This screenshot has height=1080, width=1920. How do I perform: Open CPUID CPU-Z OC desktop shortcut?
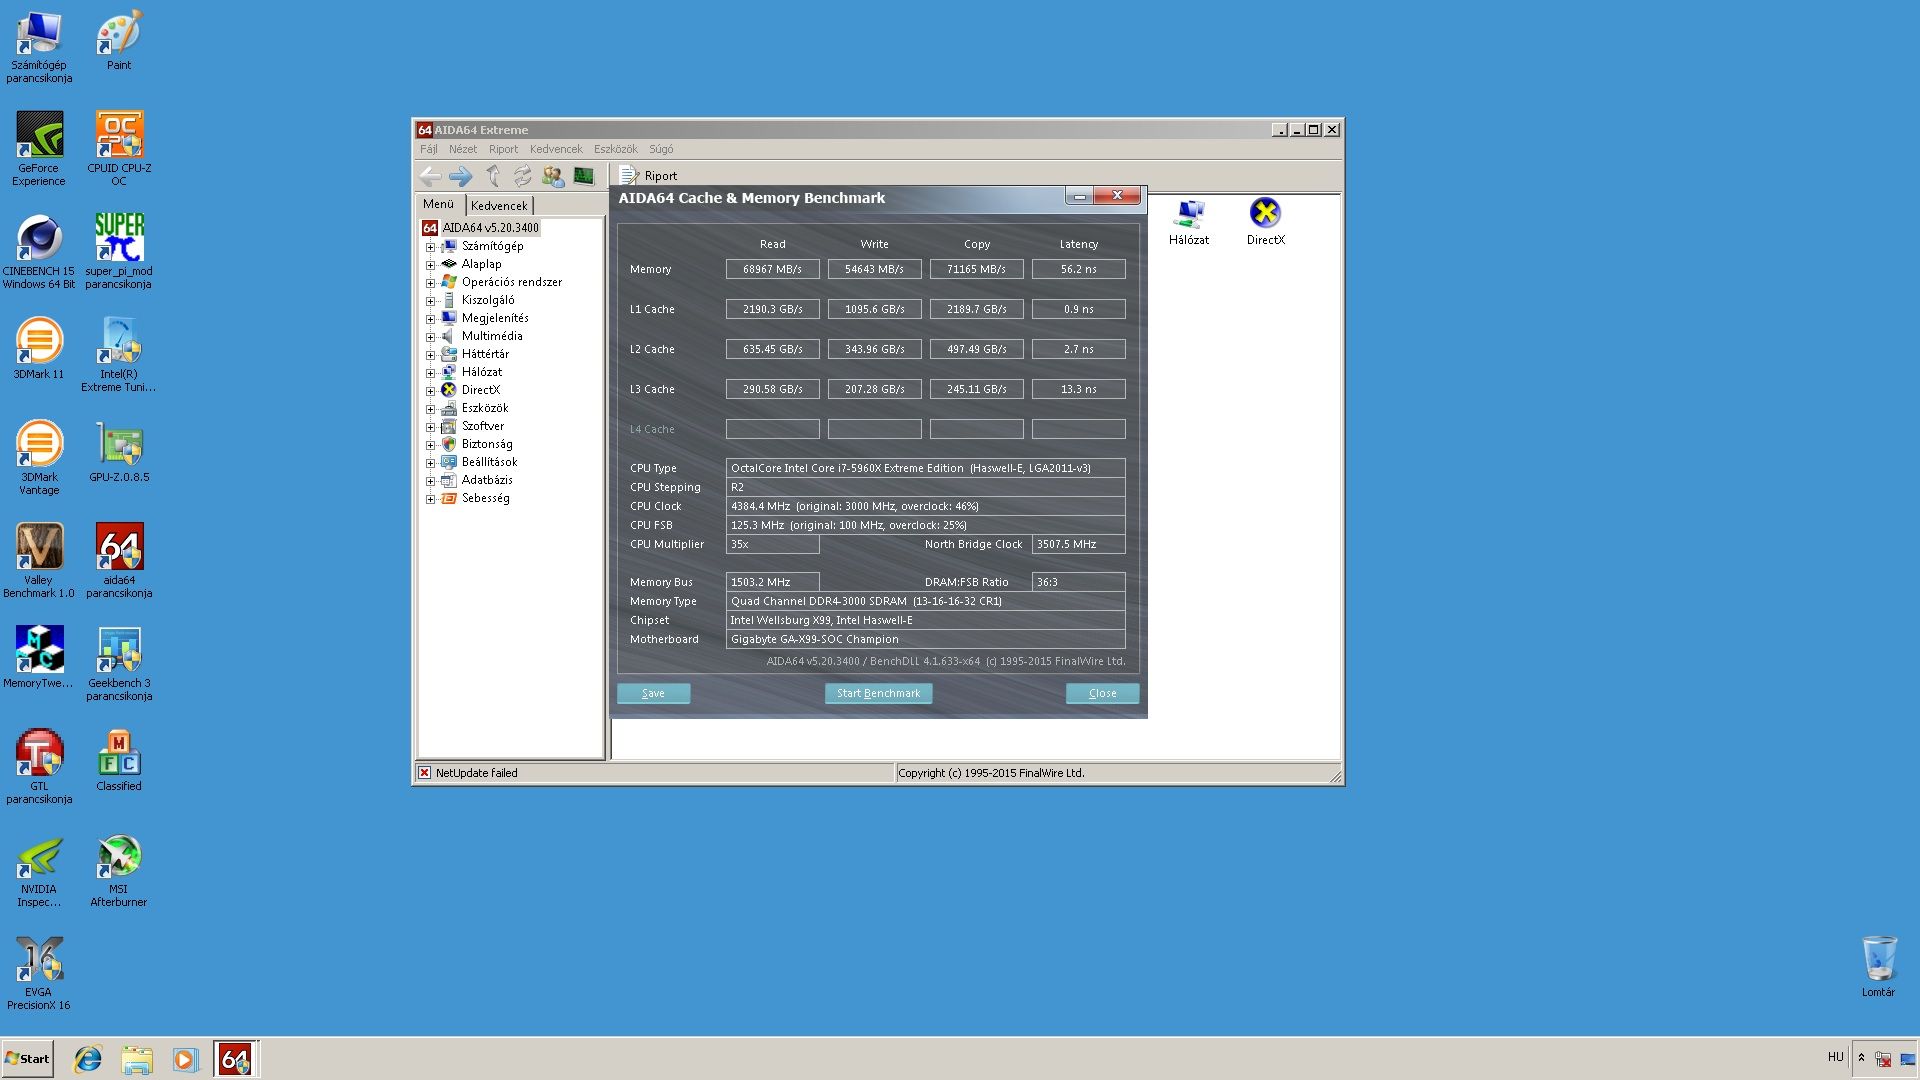(x=119, y=149)
